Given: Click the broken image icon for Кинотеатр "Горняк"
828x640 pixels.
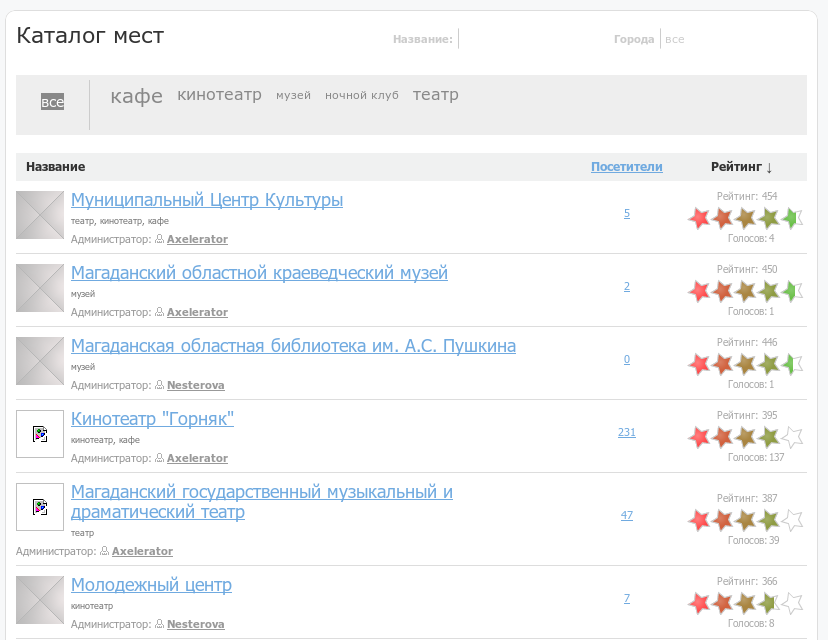Looking at the screenshot, I should click(x=40, y=434).
